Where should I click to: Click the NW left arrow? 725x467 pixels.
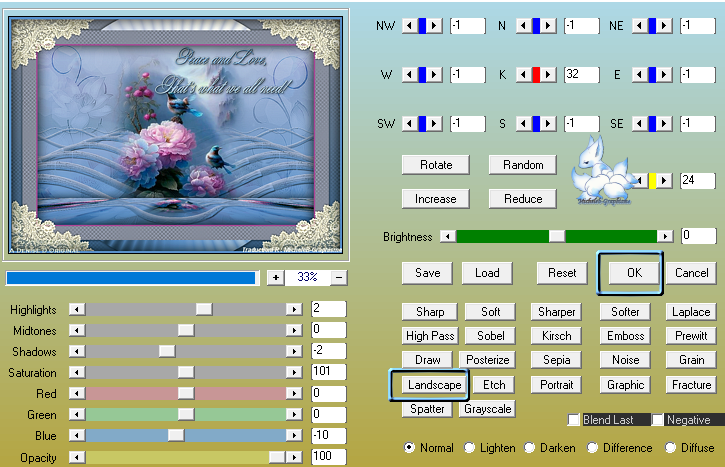[409, 26]
